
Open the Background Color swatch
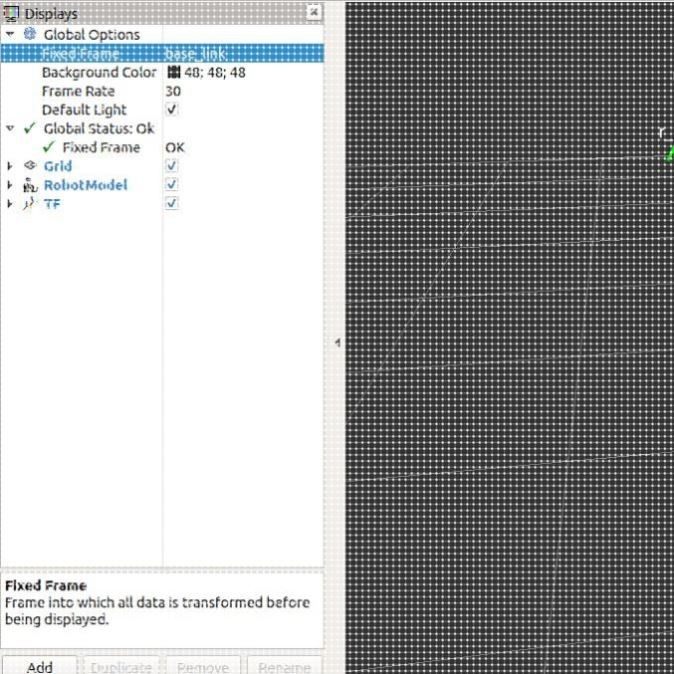tap(173, 72)
